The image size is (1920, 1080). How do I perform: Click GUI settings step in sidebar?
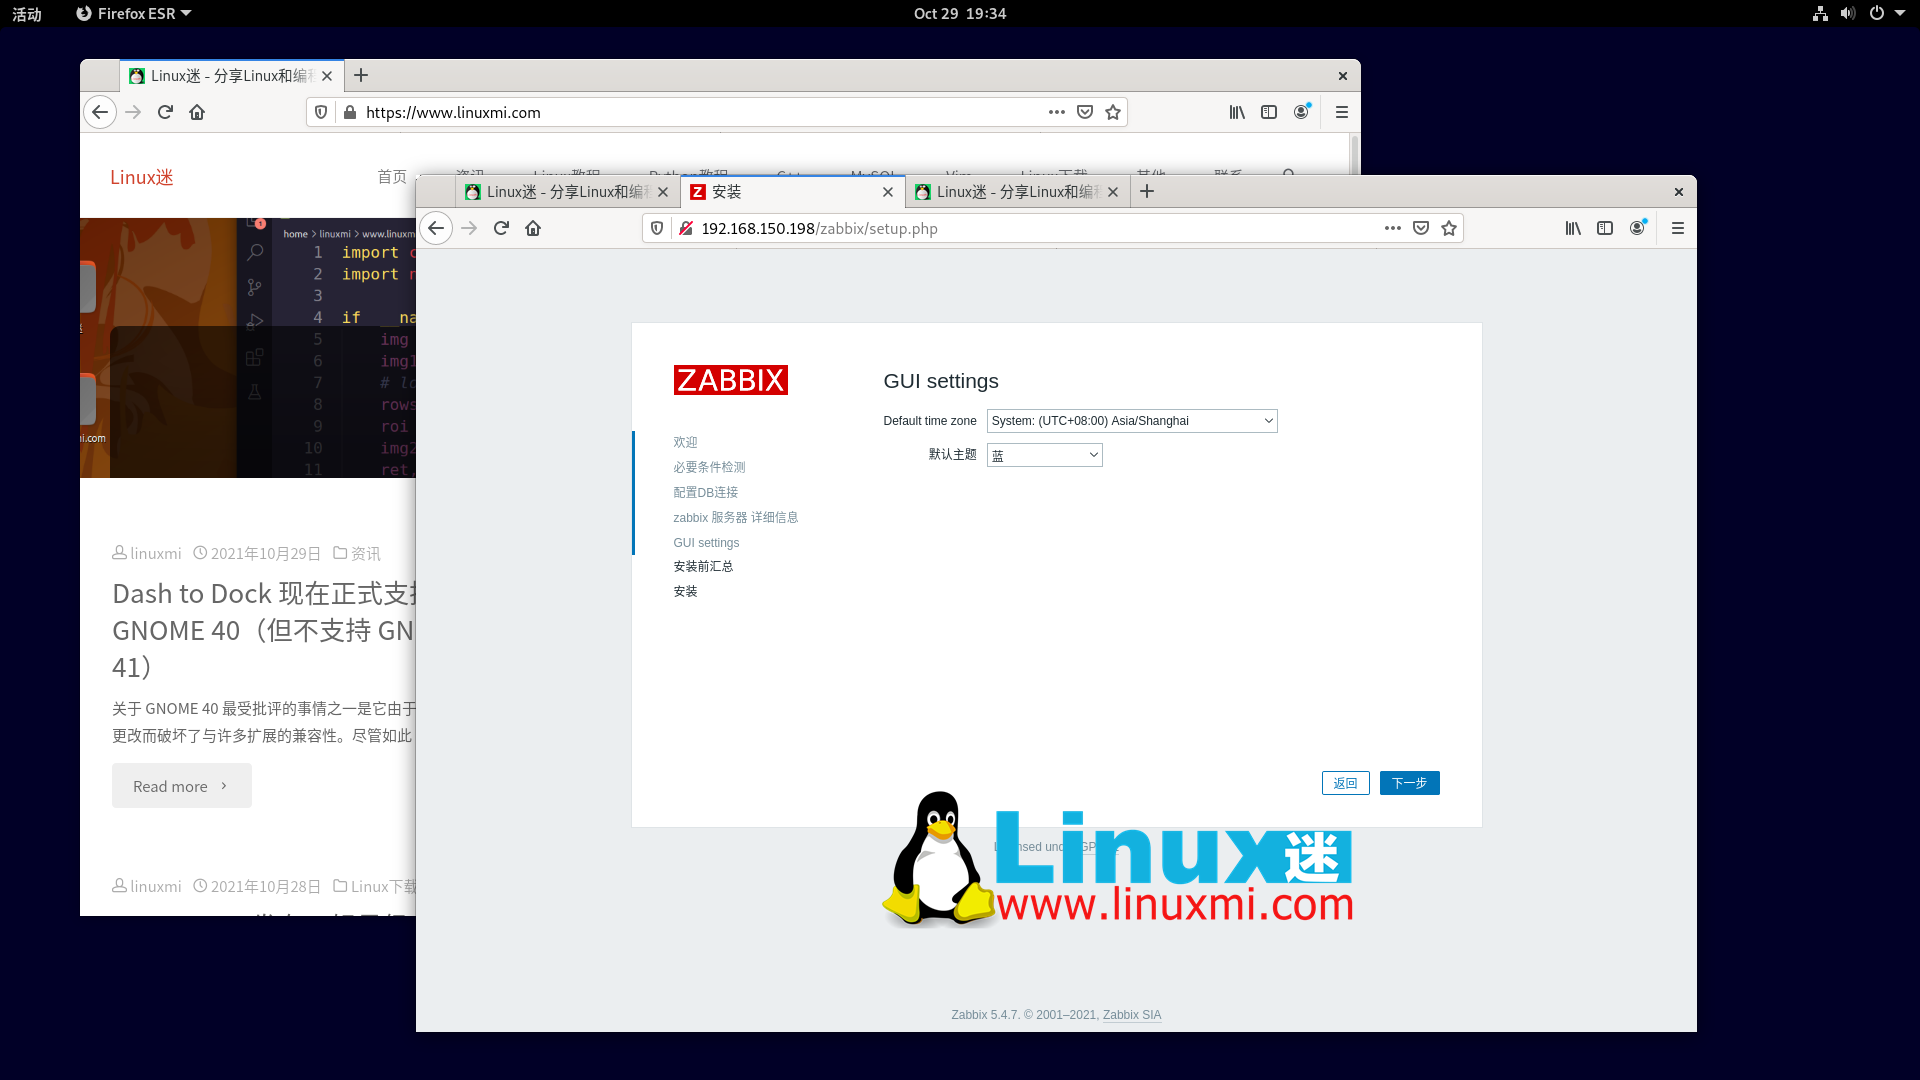pyautogui.click(x=706, y=543)
